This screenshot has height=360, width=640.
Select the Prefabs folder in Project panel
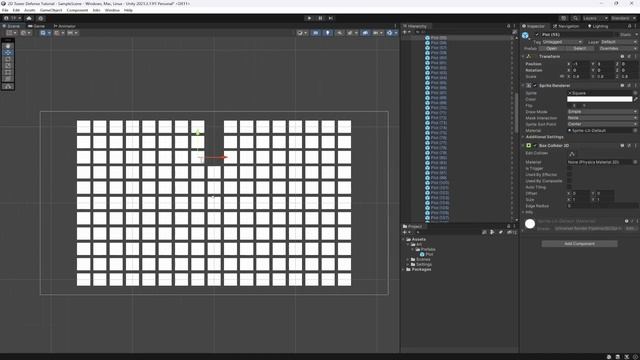[x=425, y=249]
